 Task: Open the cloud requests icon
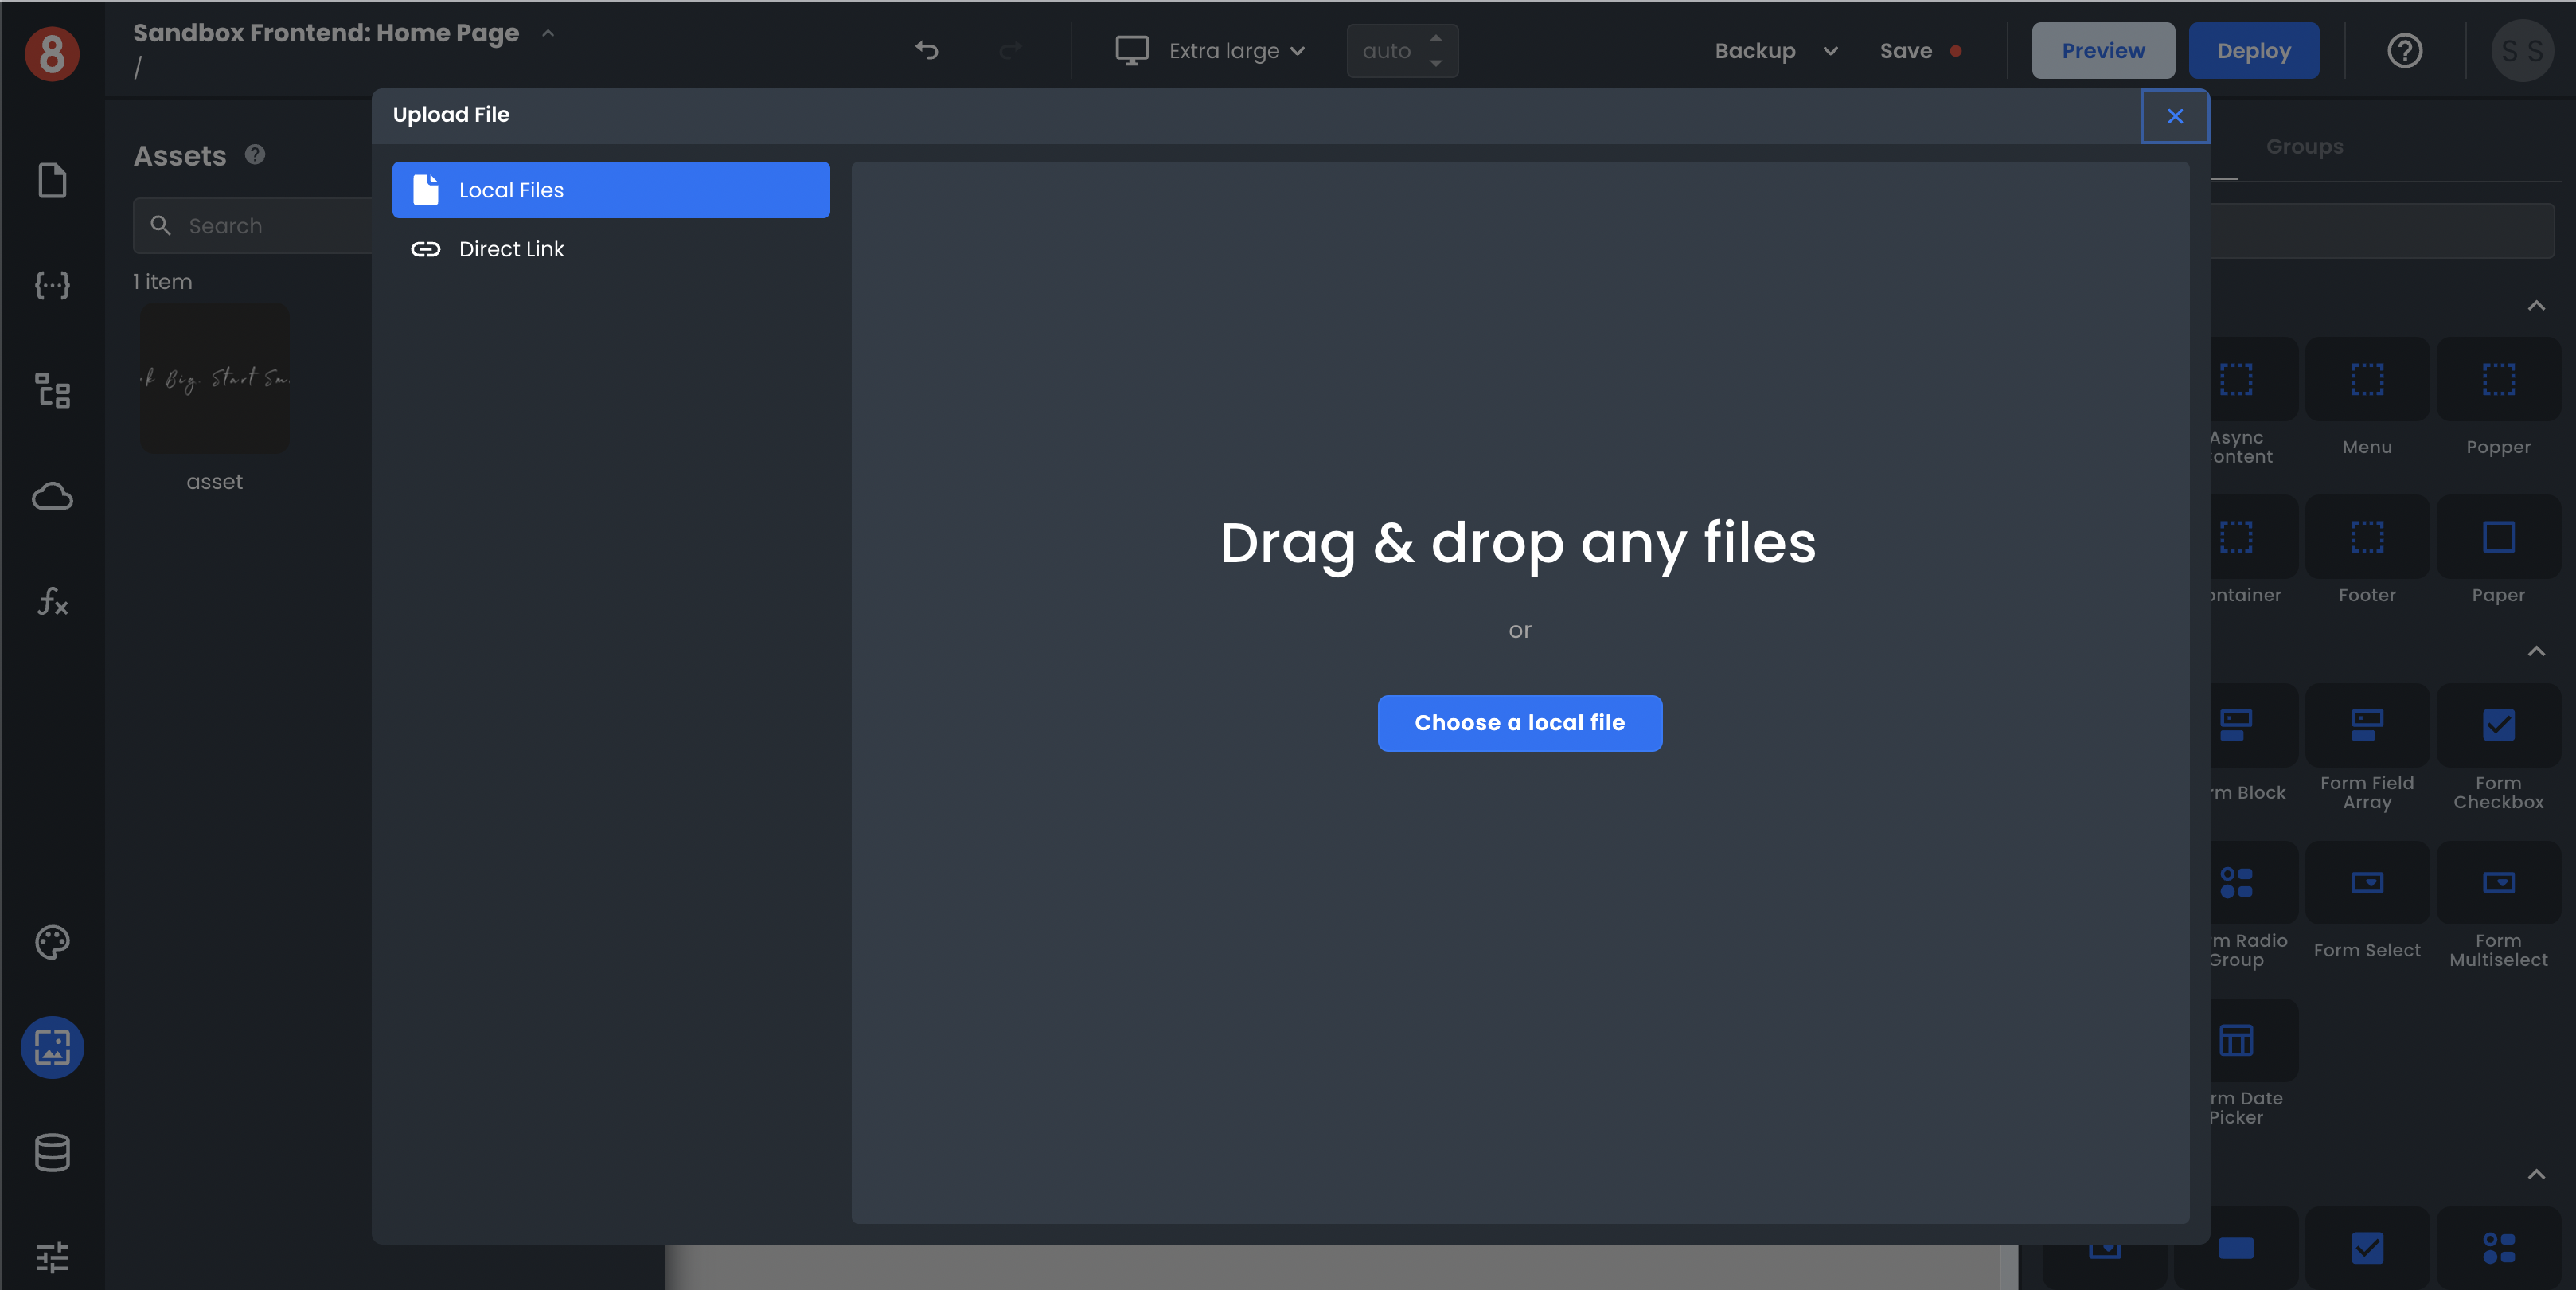coord(52,496)
